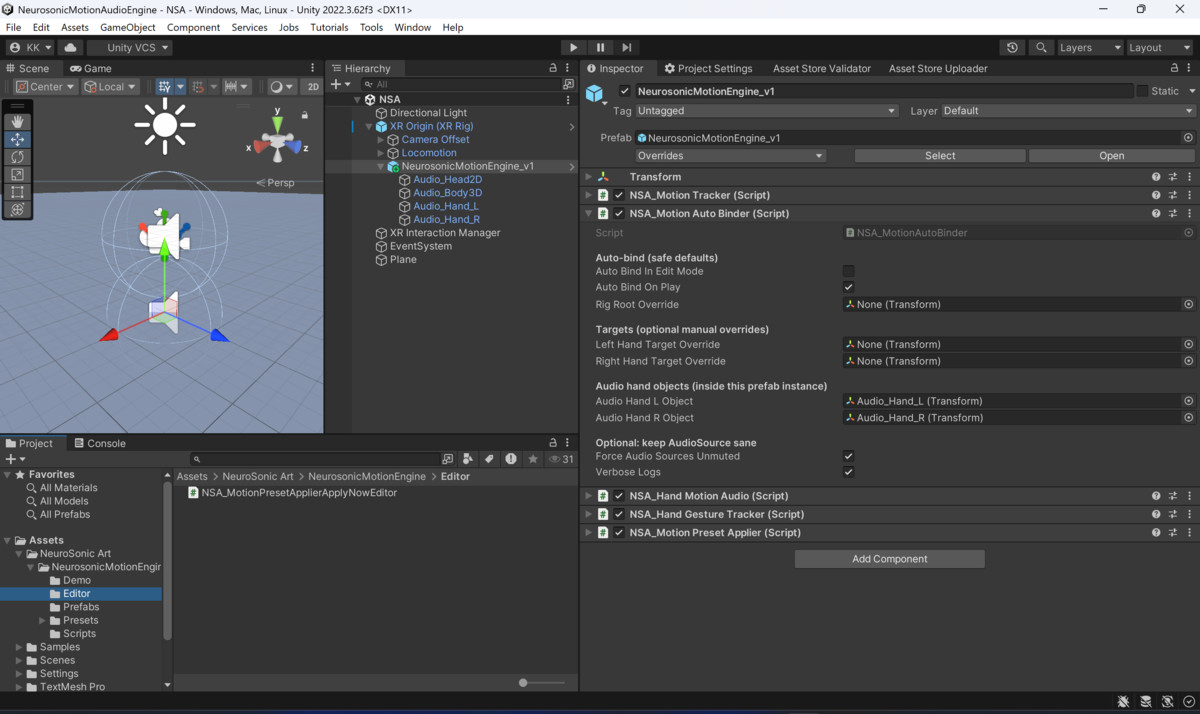Select the Hand pan tool
The width and height of the screenshot is (1200, 714).
coord(16,121)
